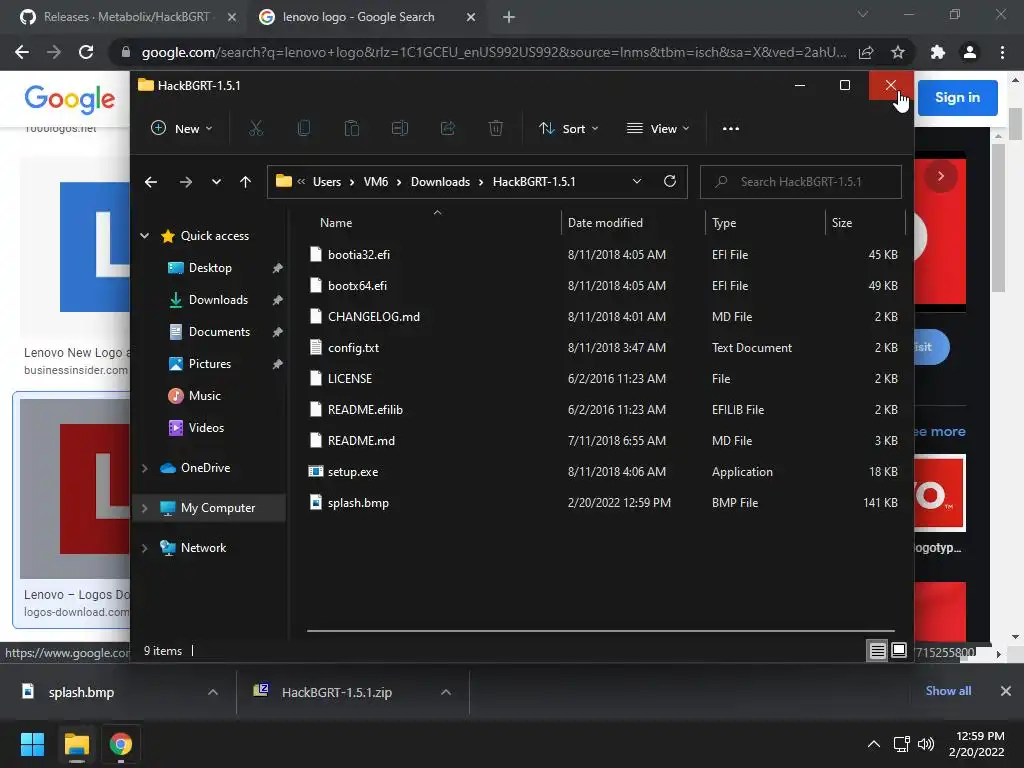The width and height of the screenshot is (1024, 768).
Task: Expand OneDrive tree node
Action: pyautogui.click(x=145, y=468)
